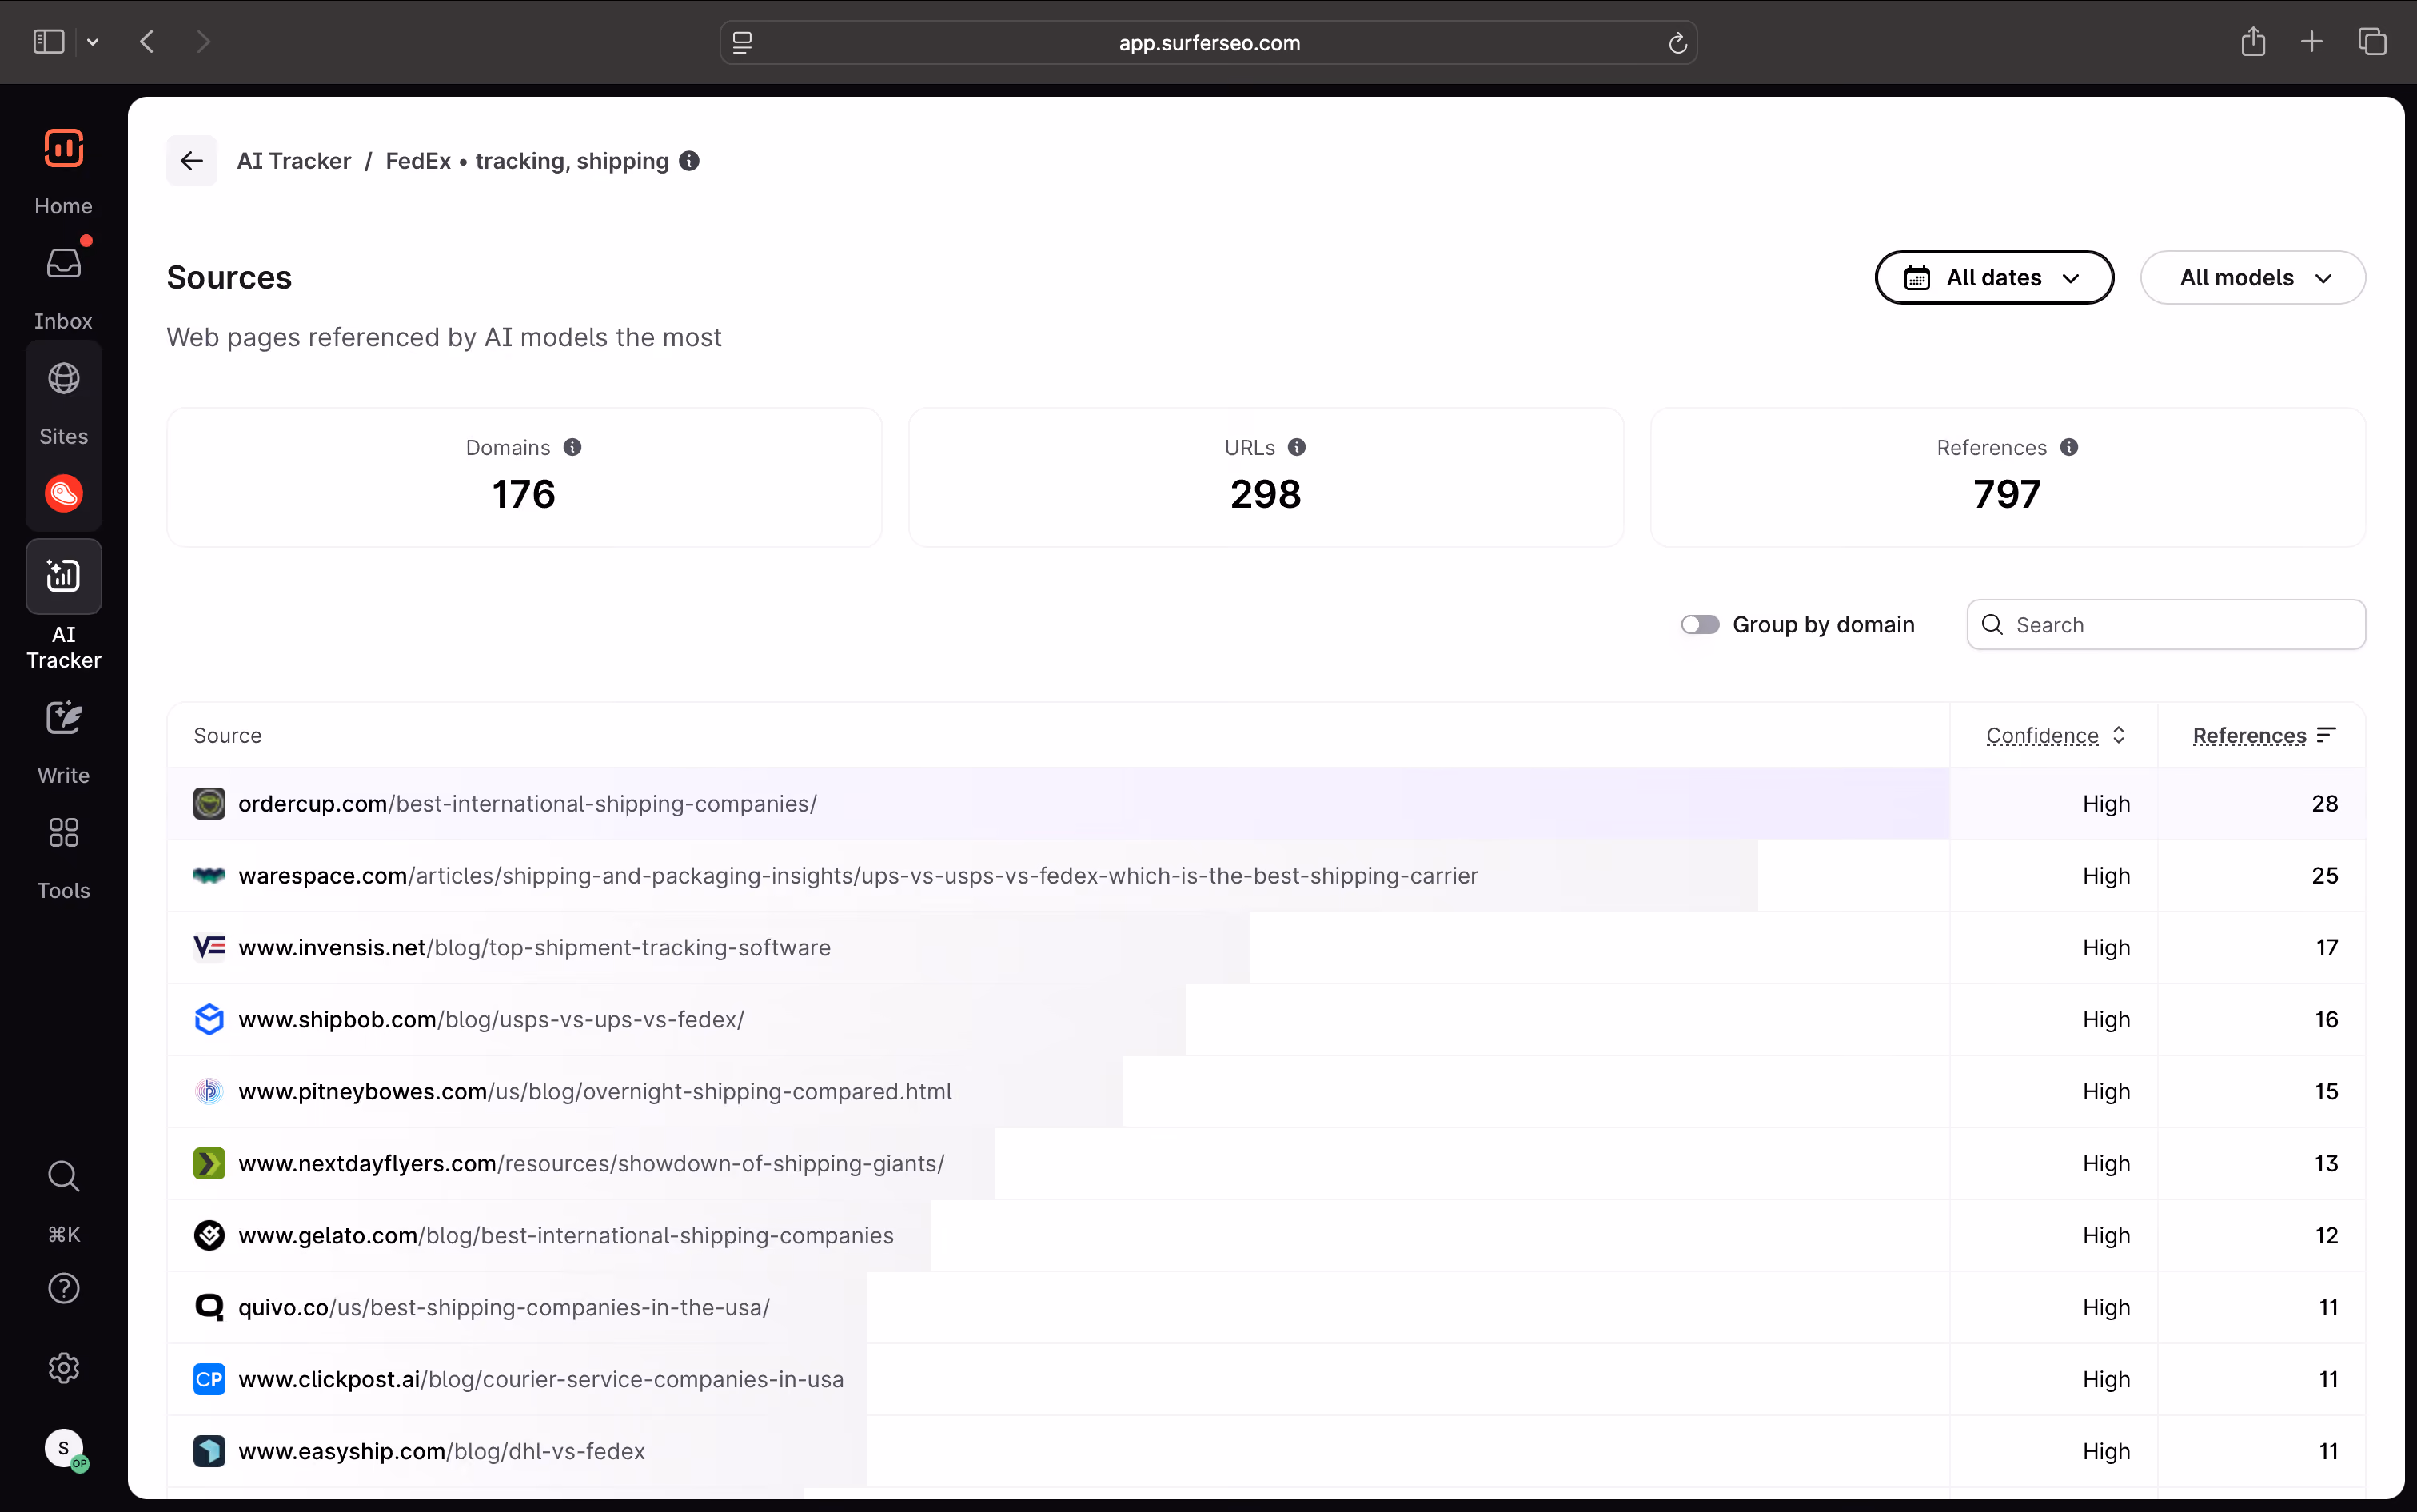Click the gelato.com favicon
Image resolution: width=2417 pixels, height=1512 pixels.
(x=209, y=1235)
